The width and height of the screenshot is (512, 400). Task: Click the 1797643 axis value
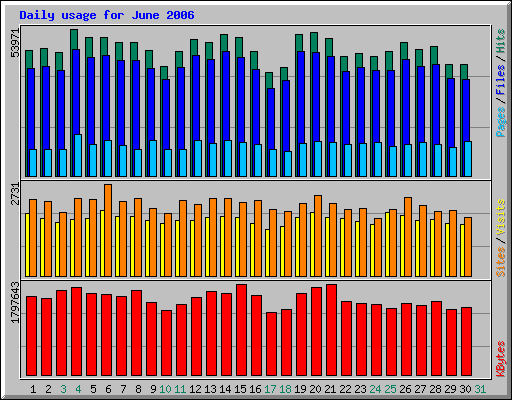[x=15, y=303]
